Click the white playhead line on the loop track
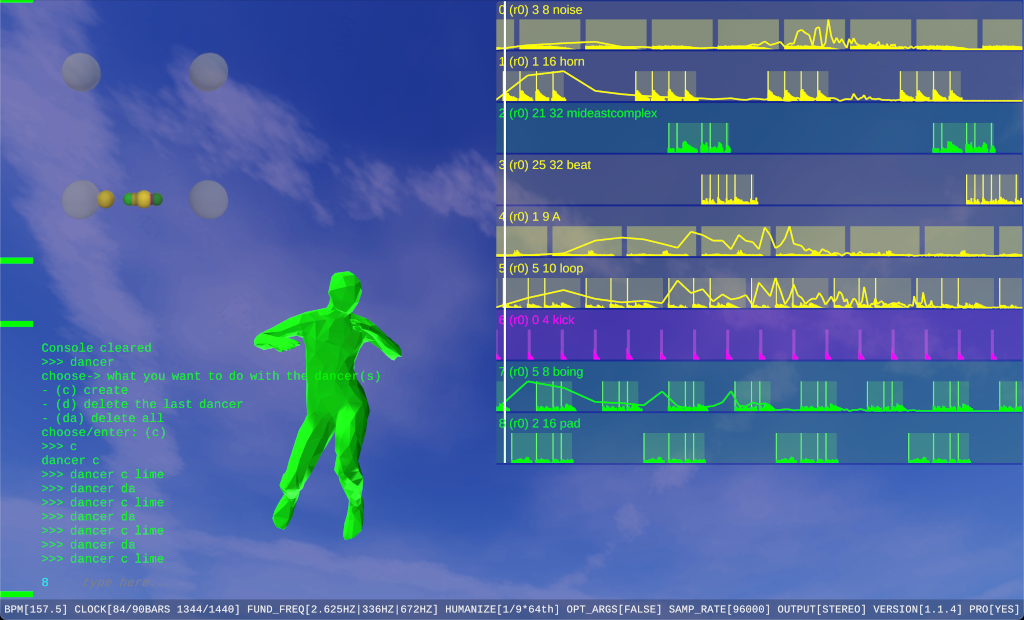This screenshot has height=620, width=1024. pos(505,291)
